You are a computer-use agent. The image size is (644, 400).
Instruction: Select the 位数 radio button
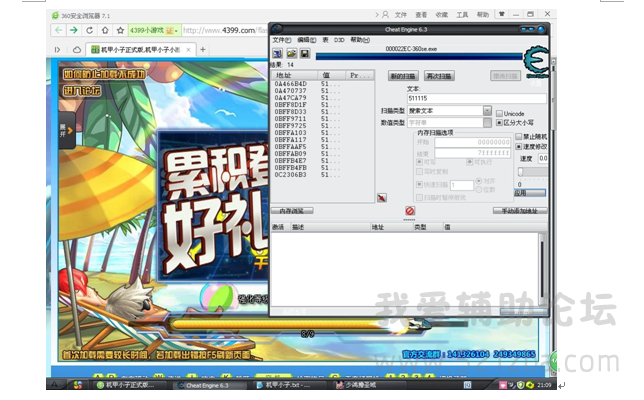click(x=478, y=189)
